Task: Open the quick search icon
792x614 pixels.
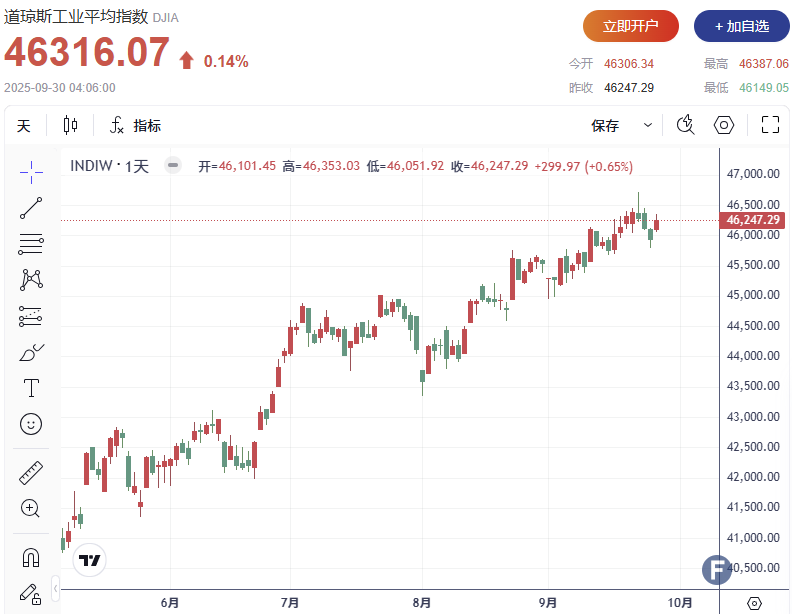Action: coord(685,125)
